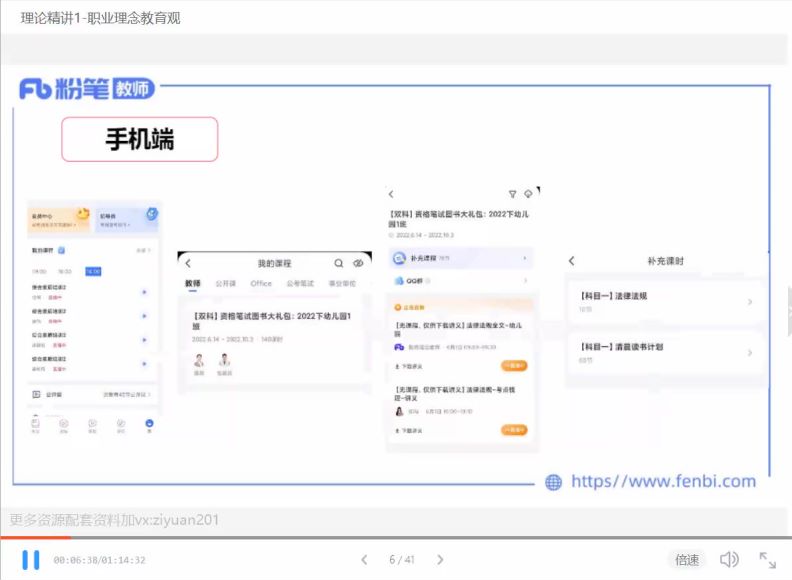Switch to the 公开课 tab

click(225, 283)
